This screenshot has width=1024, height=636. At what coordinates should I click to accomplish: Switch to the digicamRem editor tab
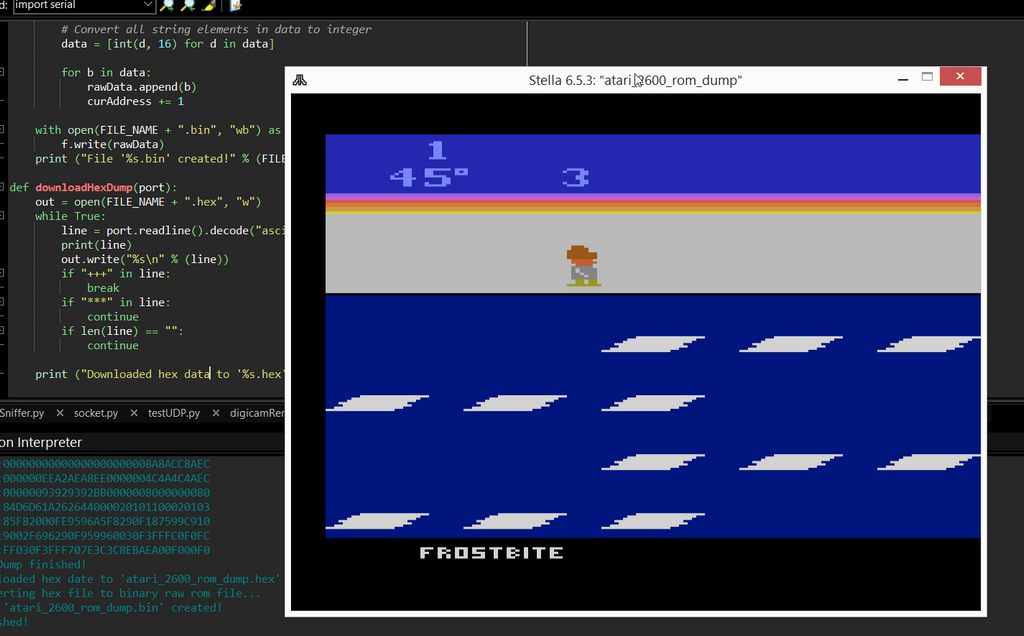pos(257,413)
